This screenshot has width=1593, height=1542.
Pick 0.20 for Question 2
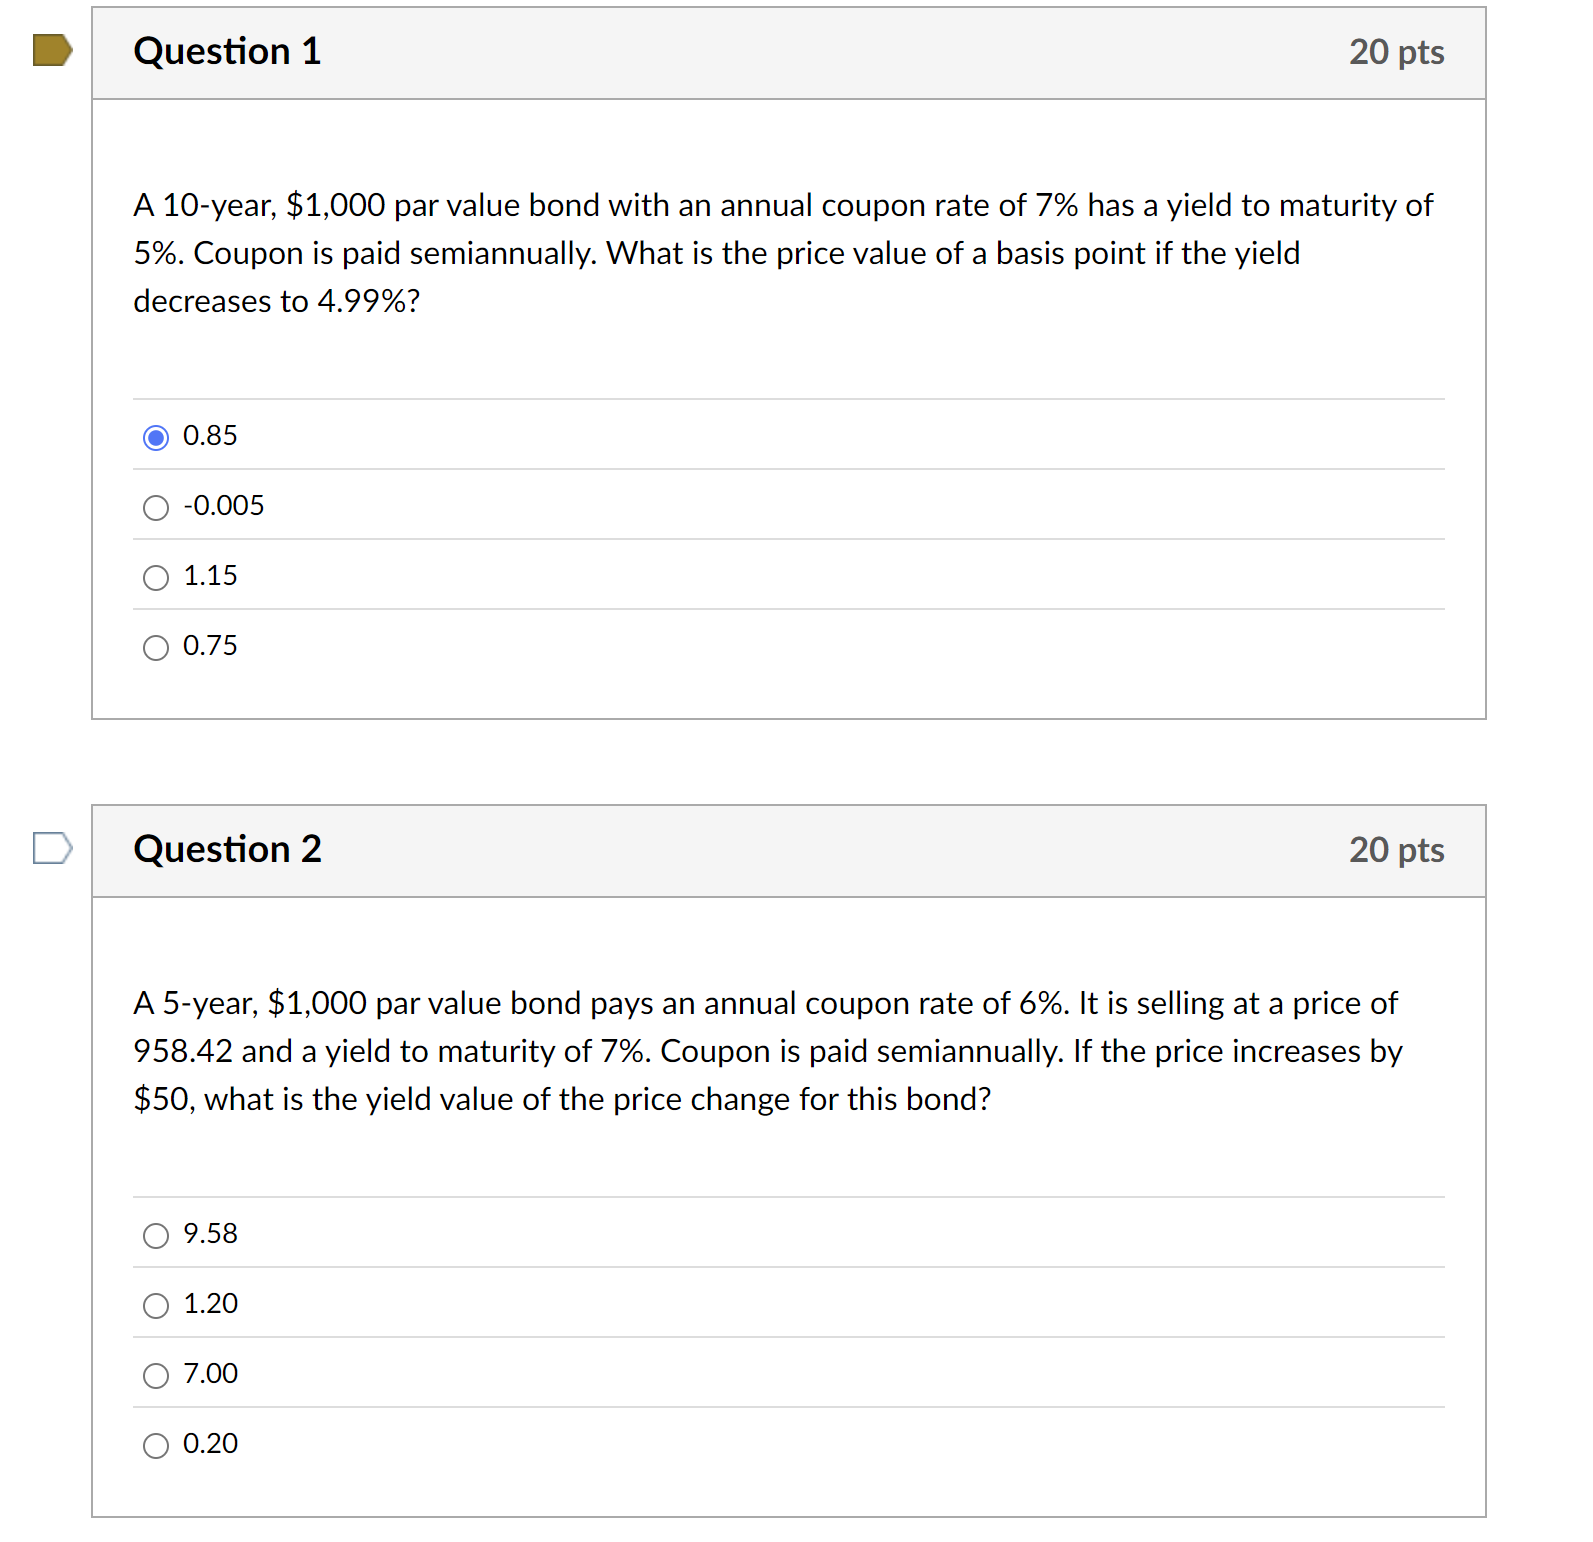coord(156,1446)
